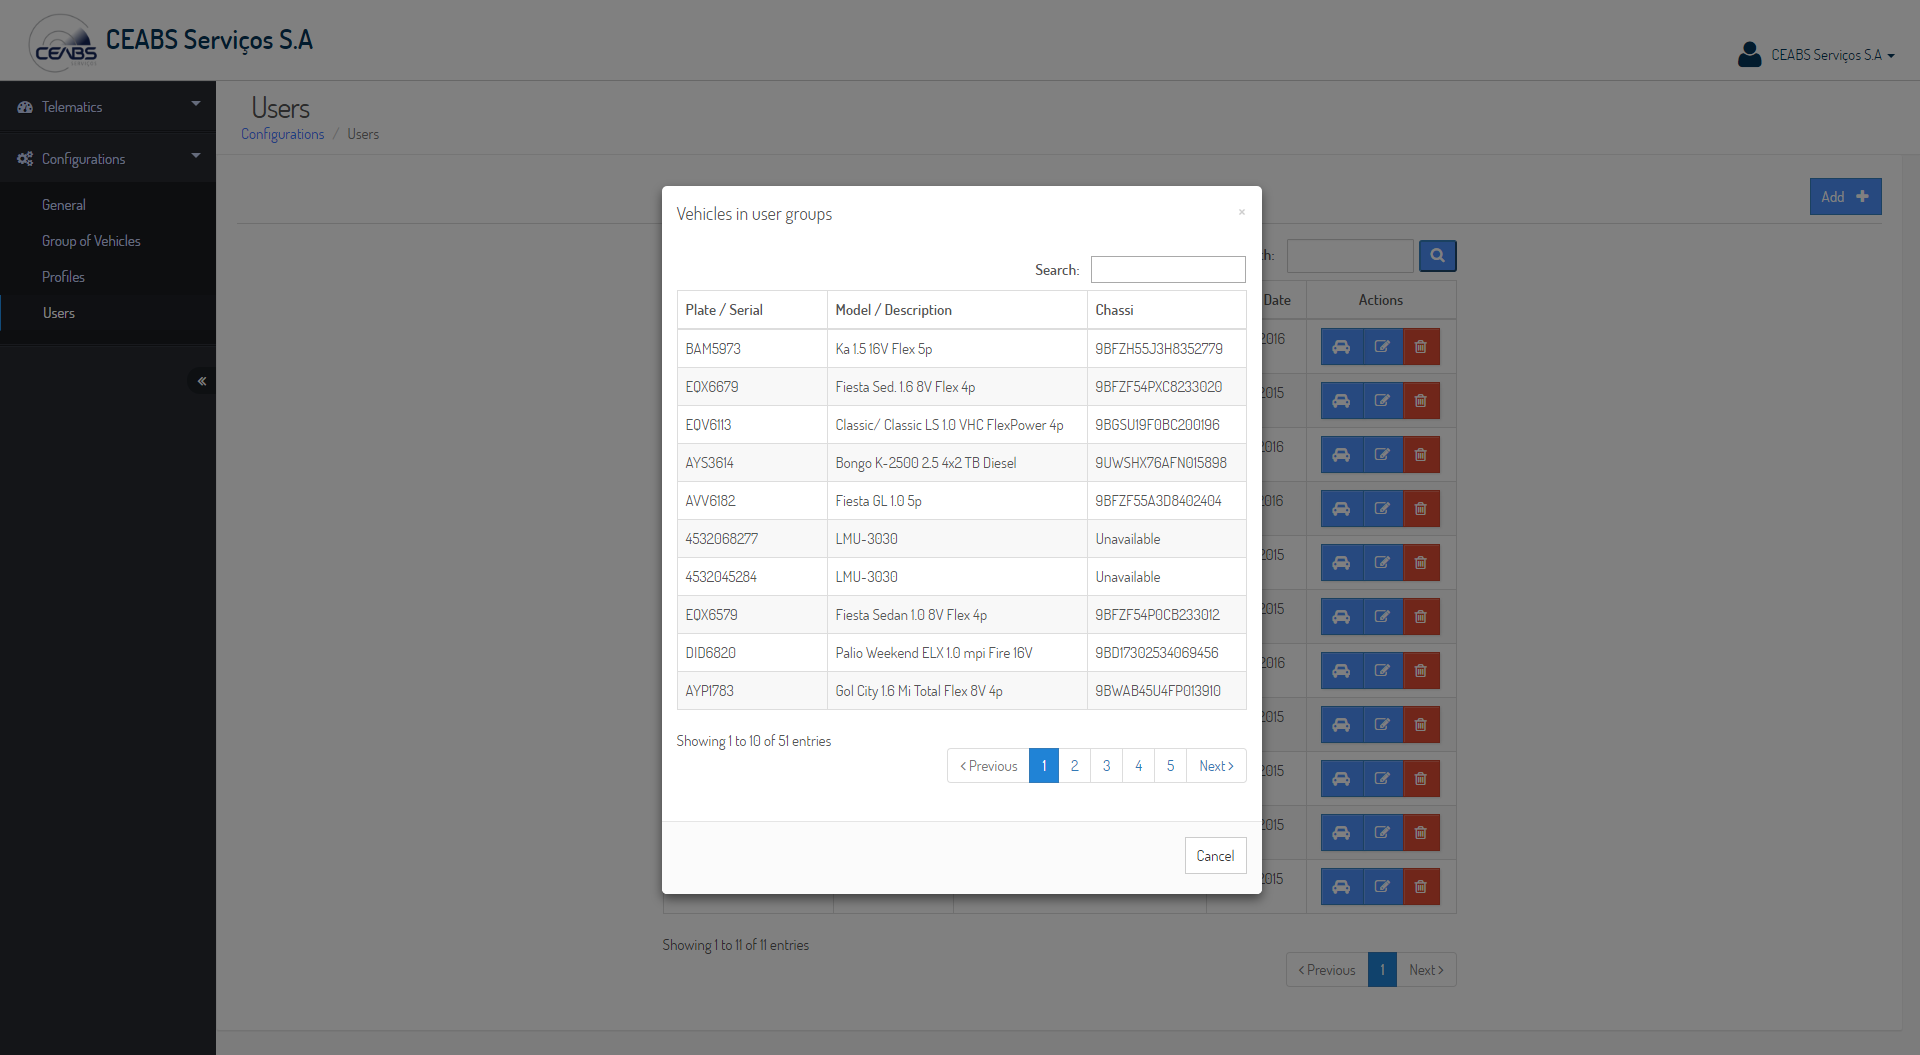Select plate AYS3614 cell
The width and height of the screenshot is (1920, 1055).
click(752, 463)
